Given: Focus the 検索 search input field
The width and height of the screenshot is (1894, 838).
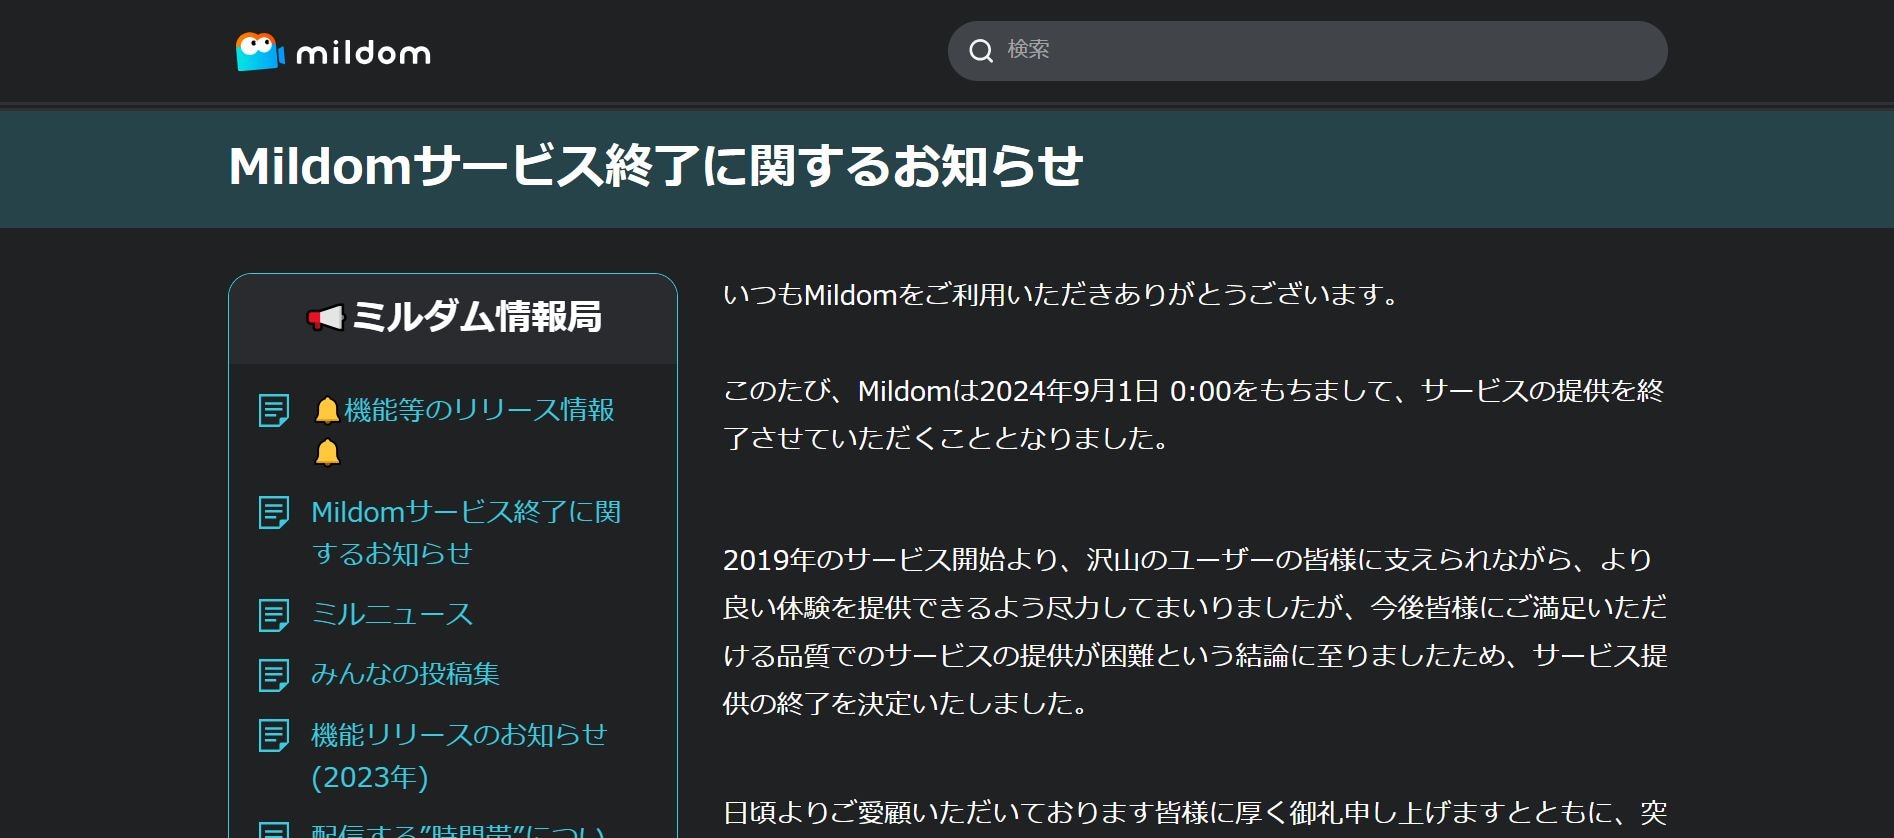Looking at the screenshot, I should tap(1307, 51).
